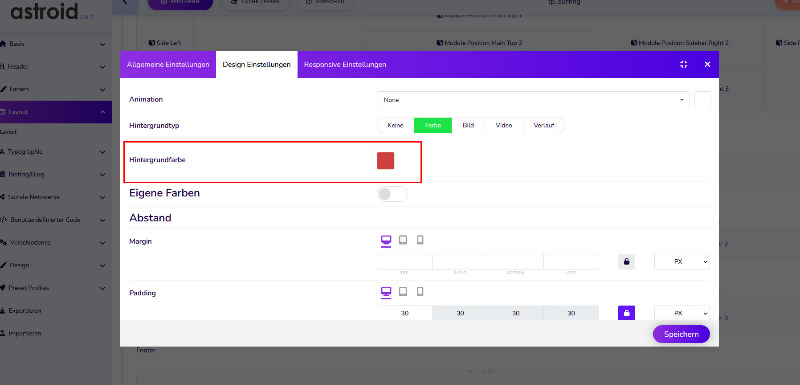Exit fullscreen mode in dialog header
The width and height of the screenshot is (800, 385).
(684, 64)
